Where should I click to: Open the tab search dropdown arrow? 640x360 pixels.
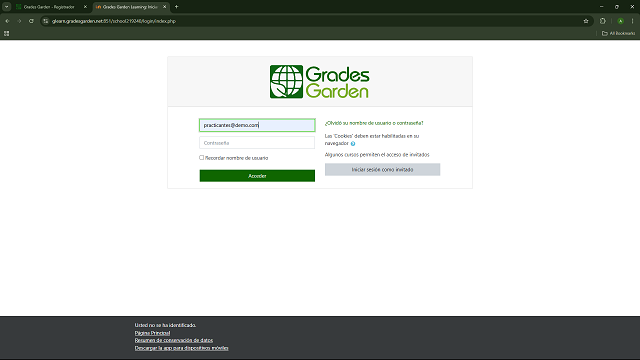coord(7,7)
